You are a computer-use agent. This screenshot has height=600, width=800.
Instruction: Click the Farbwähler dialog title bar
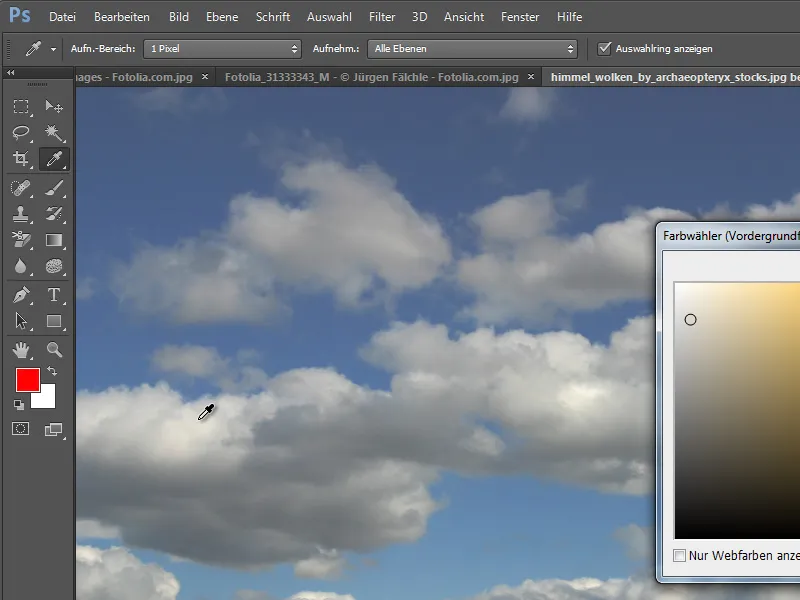pyautogui.click(x=731, y=236)
